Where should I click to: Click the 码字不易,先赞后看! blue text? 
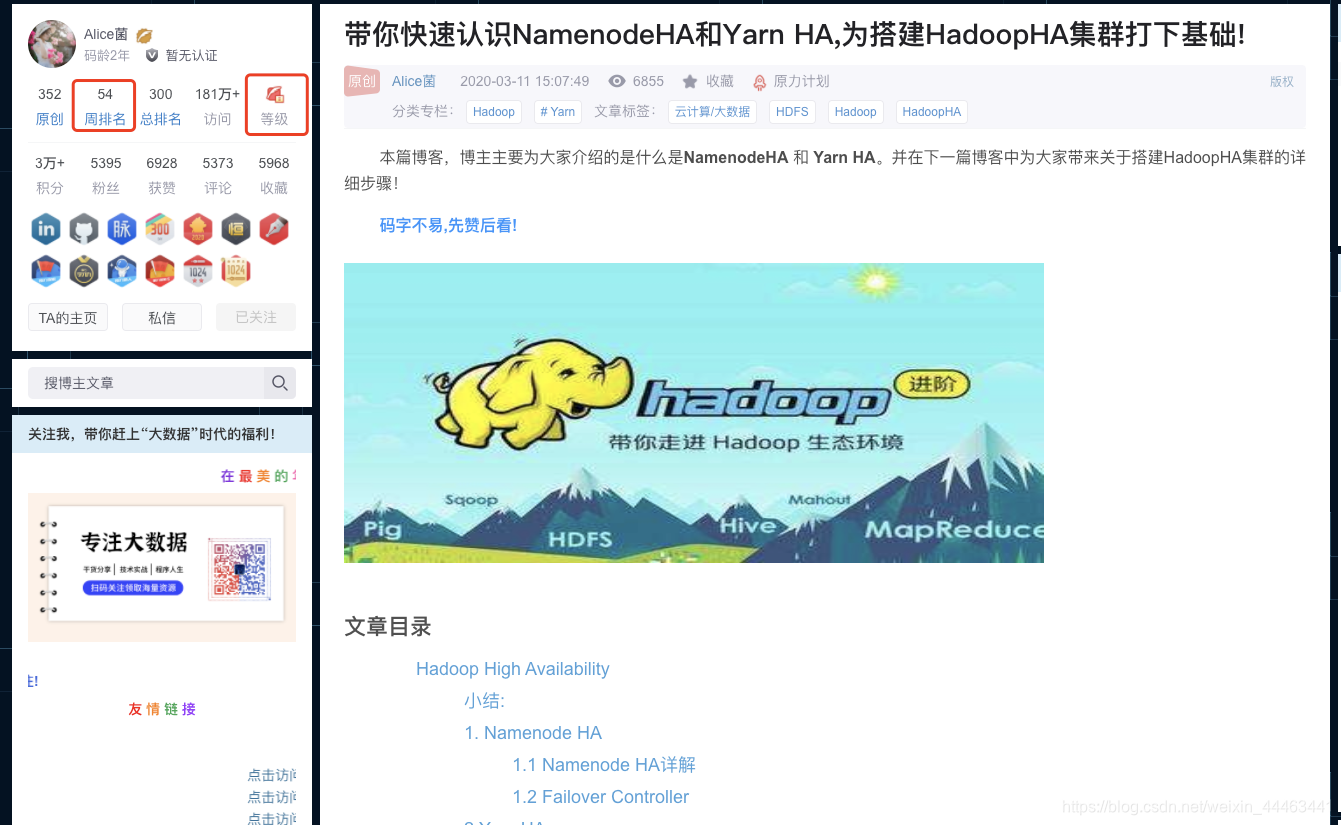[x=448, y=225]
